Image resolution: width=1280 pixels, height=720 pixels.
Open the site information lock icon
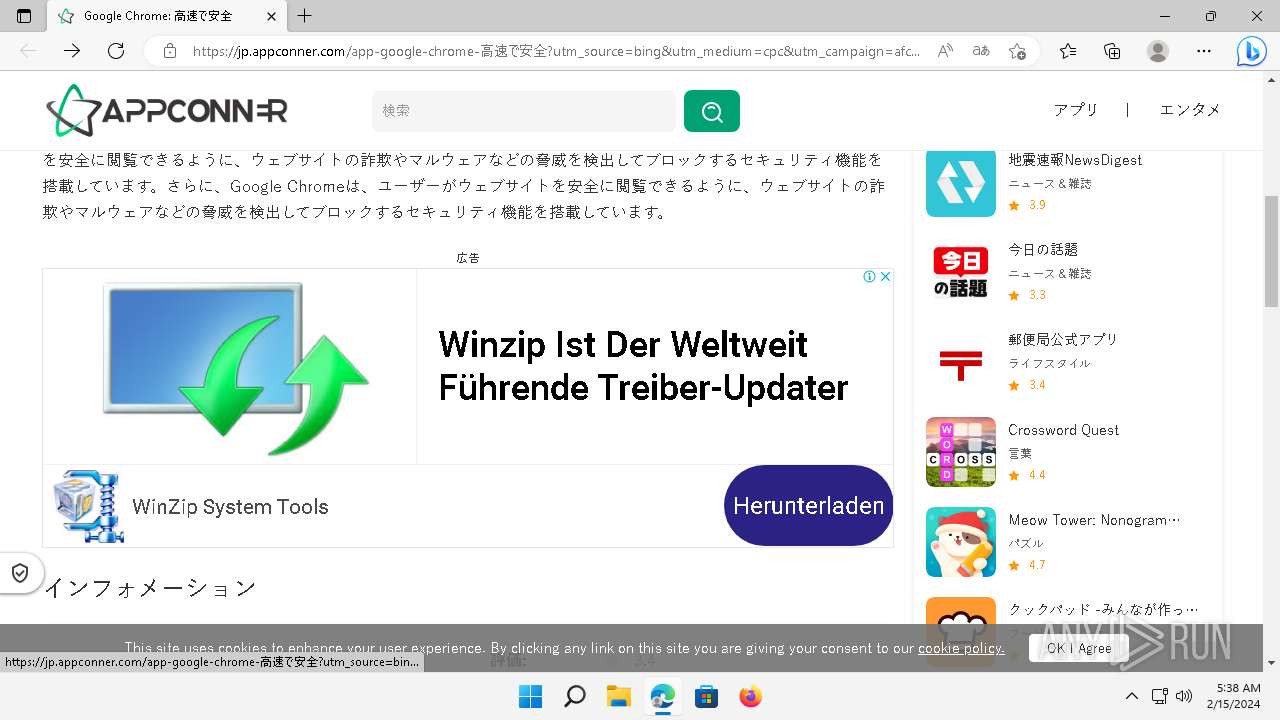(x=170, y=51)
